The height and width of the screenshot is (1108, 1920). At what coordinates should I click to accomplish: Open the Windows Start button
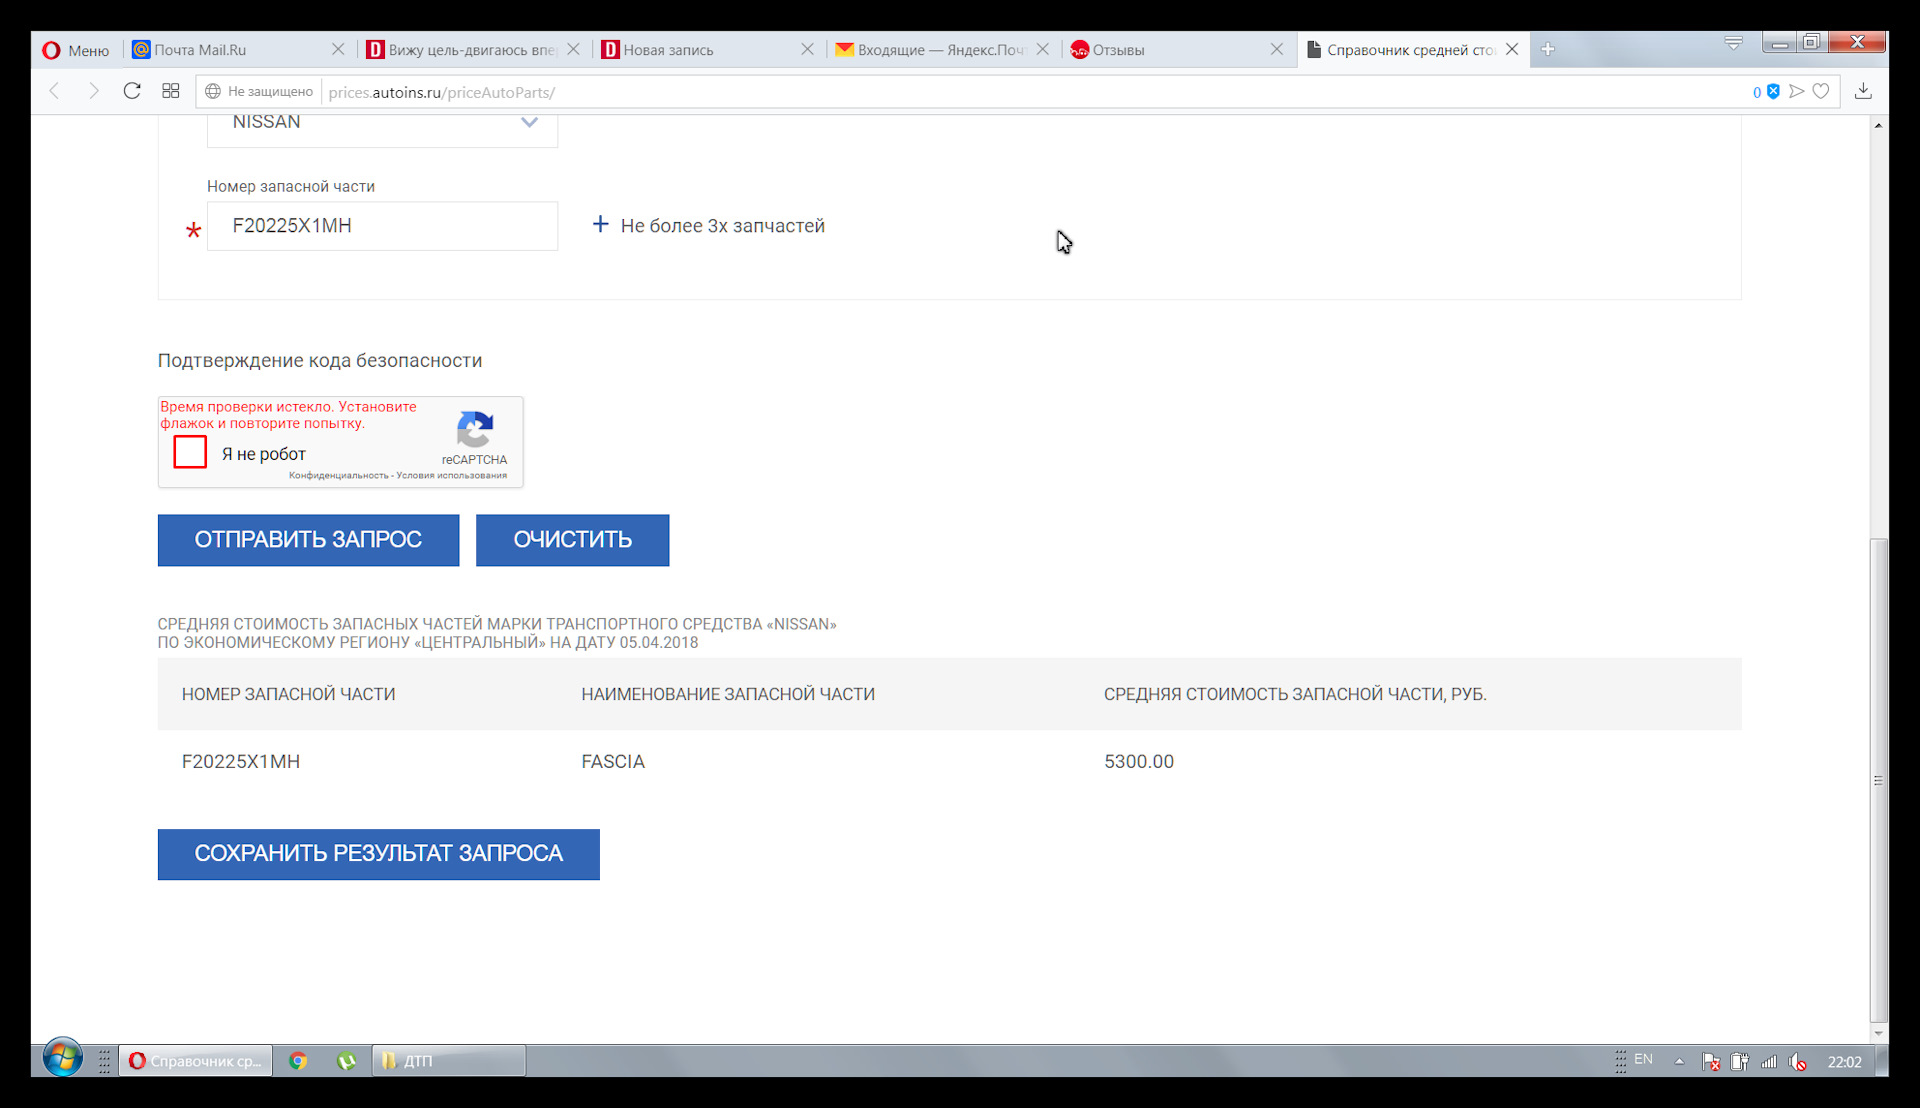click(62, 1058)
